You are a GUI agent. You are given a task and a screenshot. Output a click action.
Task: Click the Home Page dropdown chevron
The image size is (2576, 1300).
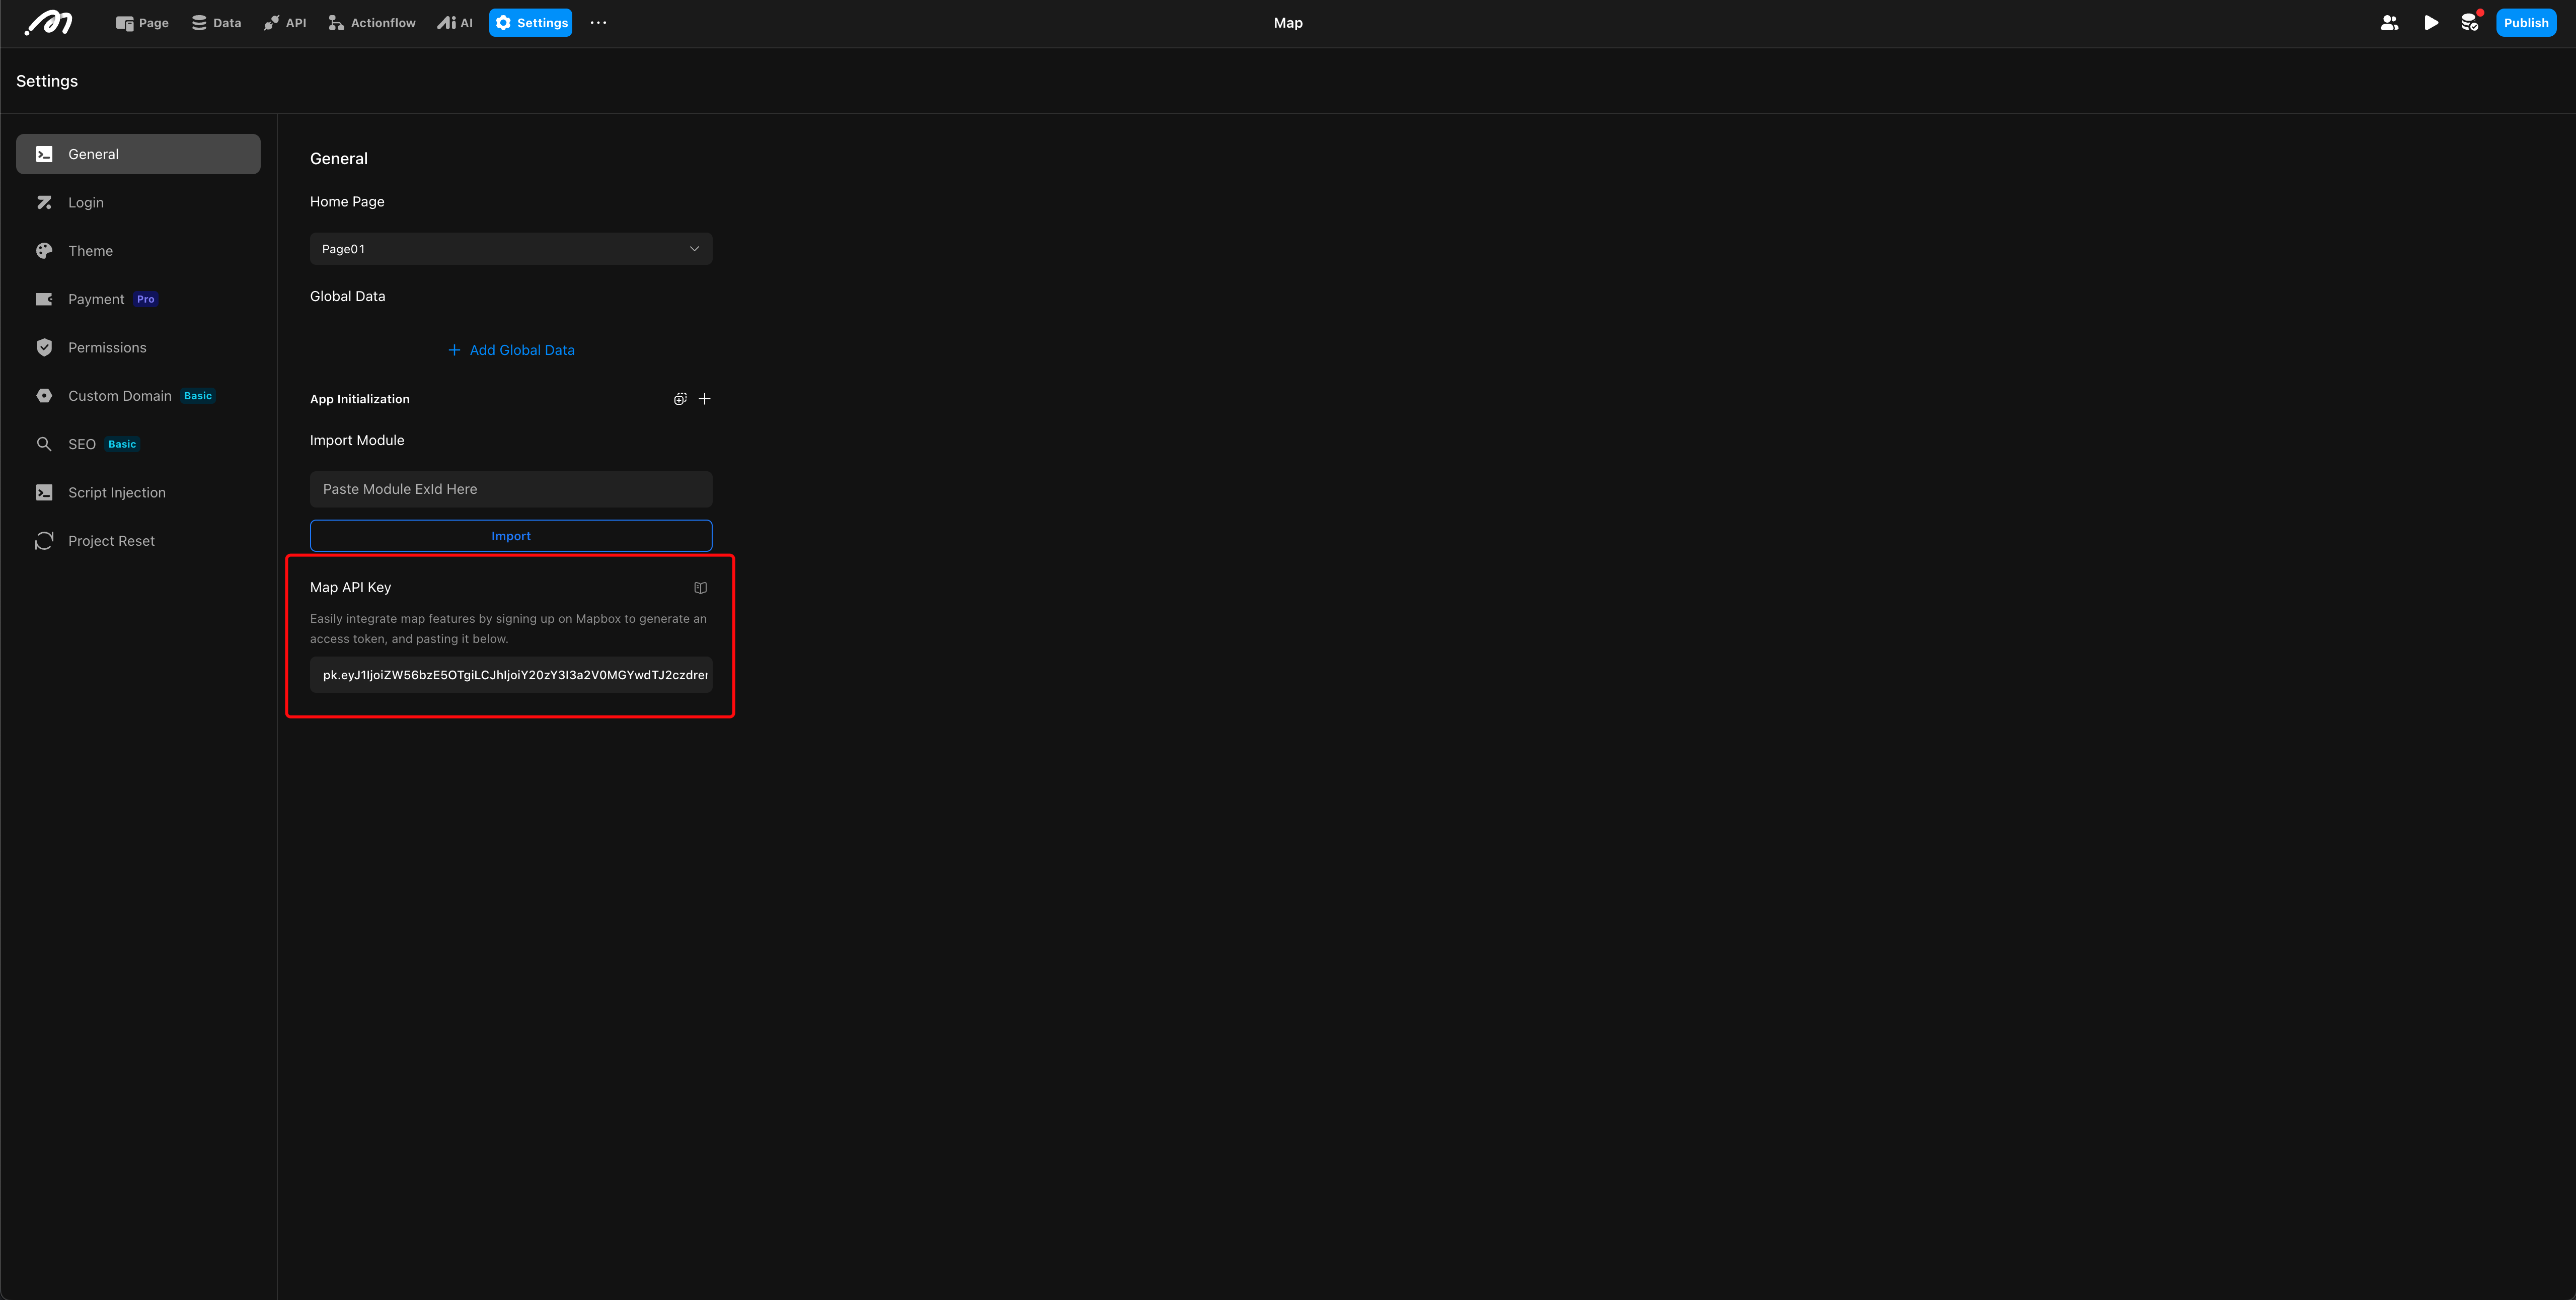[x=695, y=249]
